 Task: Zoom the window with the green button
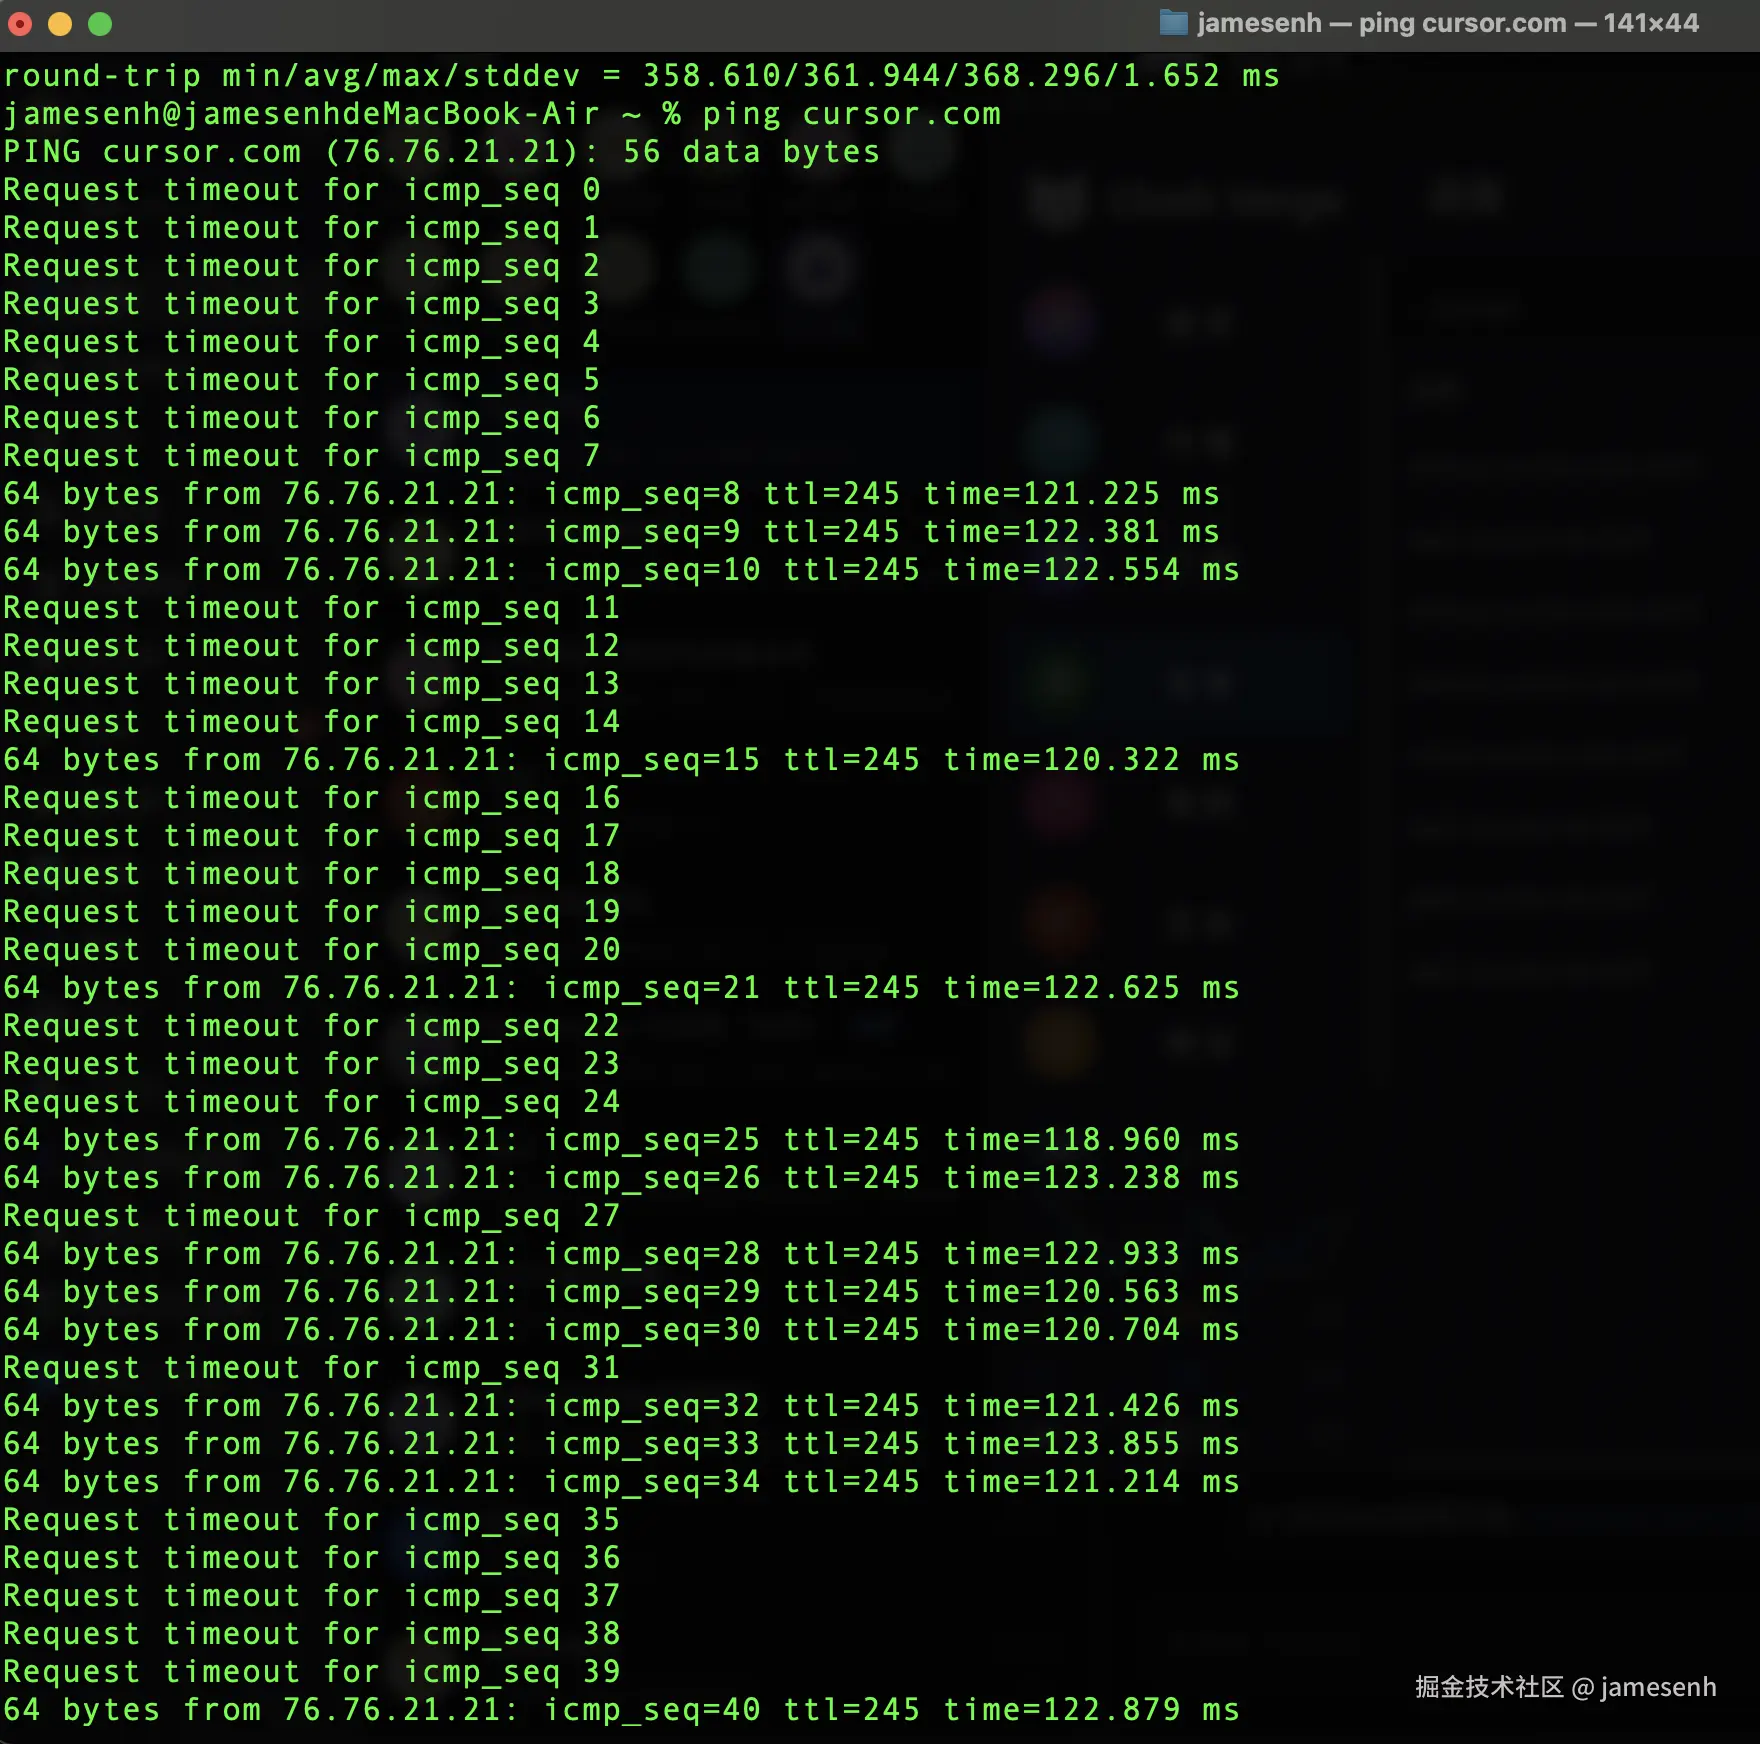pyautogui.click(x=100, y=24)
